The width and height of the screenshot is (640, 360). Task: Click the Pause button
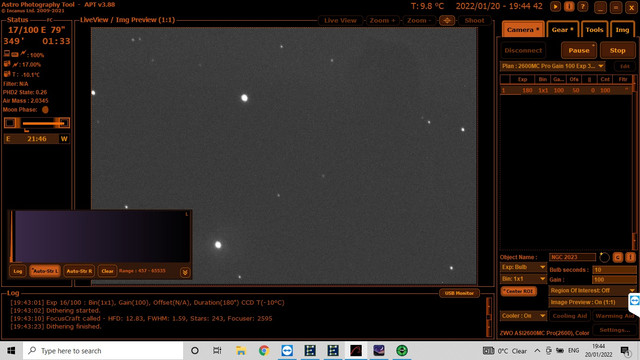point(579,51)
